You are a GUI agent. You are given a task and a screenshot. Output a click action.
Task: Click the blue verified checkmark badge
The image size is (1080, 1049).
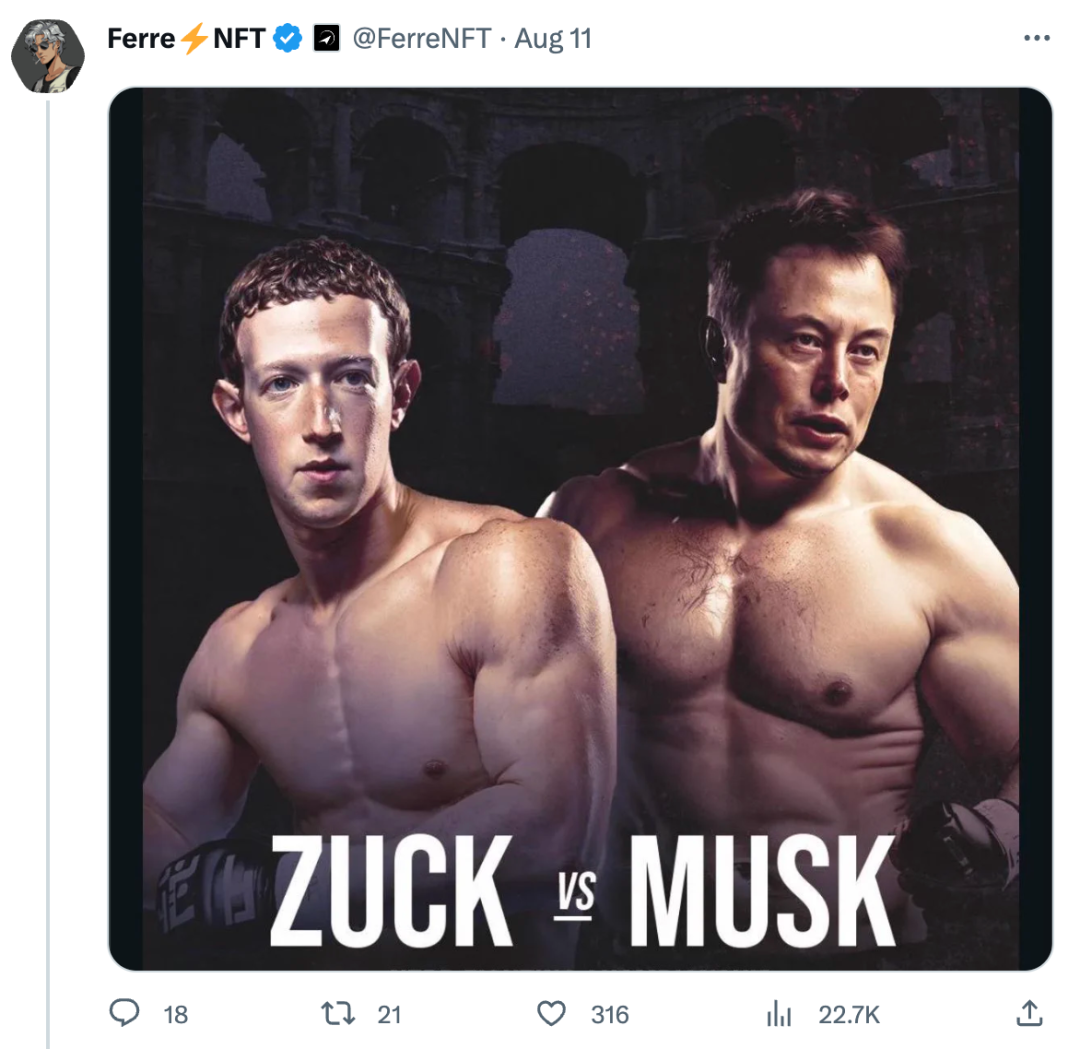(x=289, y=39)
